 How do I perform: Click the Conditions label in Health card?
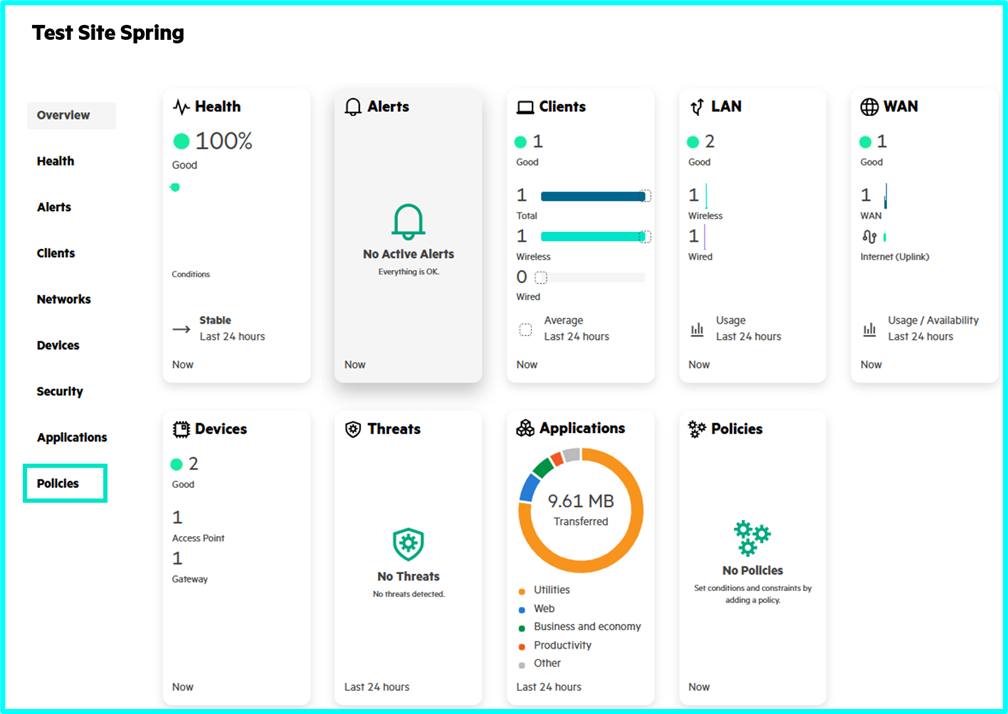(x=190, y=274)
